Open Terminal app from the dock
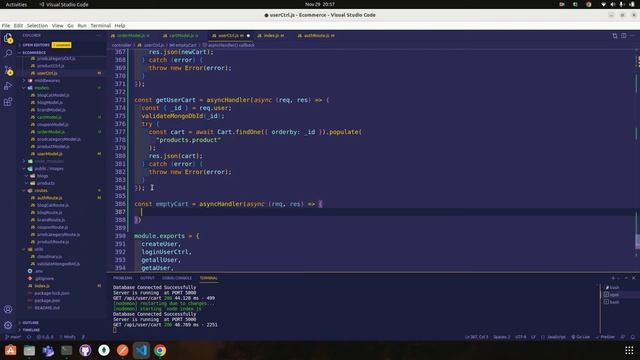Screen dimensions: 640x360 click(x=67, y=350)
